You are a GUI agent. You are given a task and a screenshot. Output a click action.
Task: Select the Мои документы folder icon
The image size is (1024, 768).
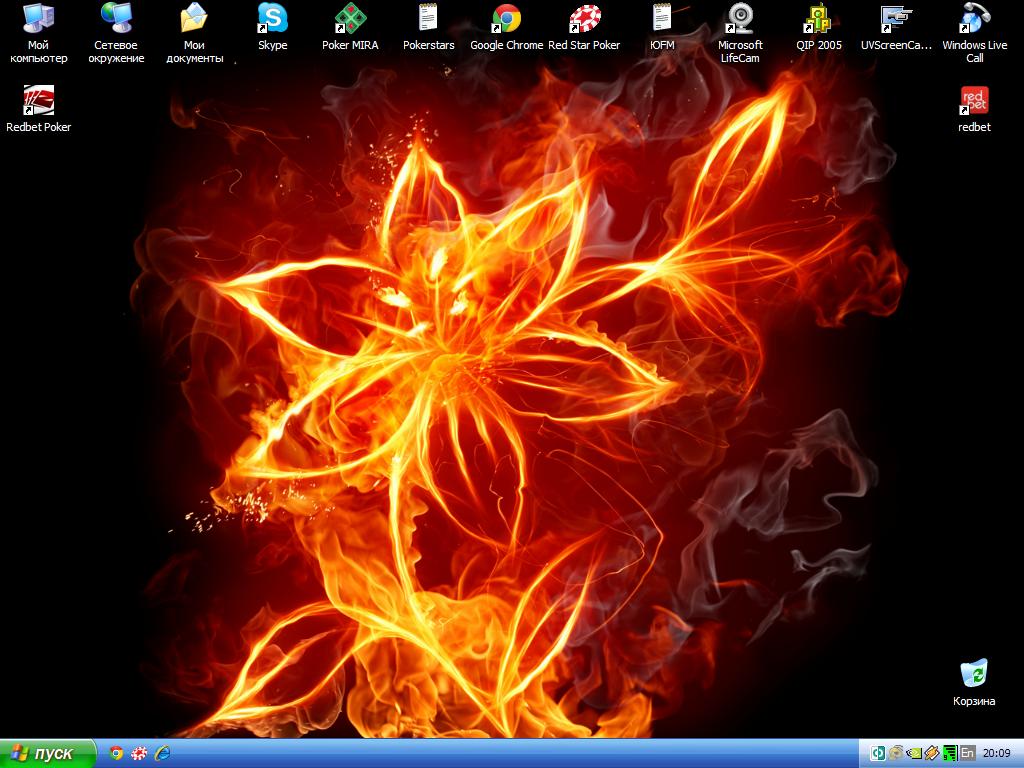coord(194,19)
